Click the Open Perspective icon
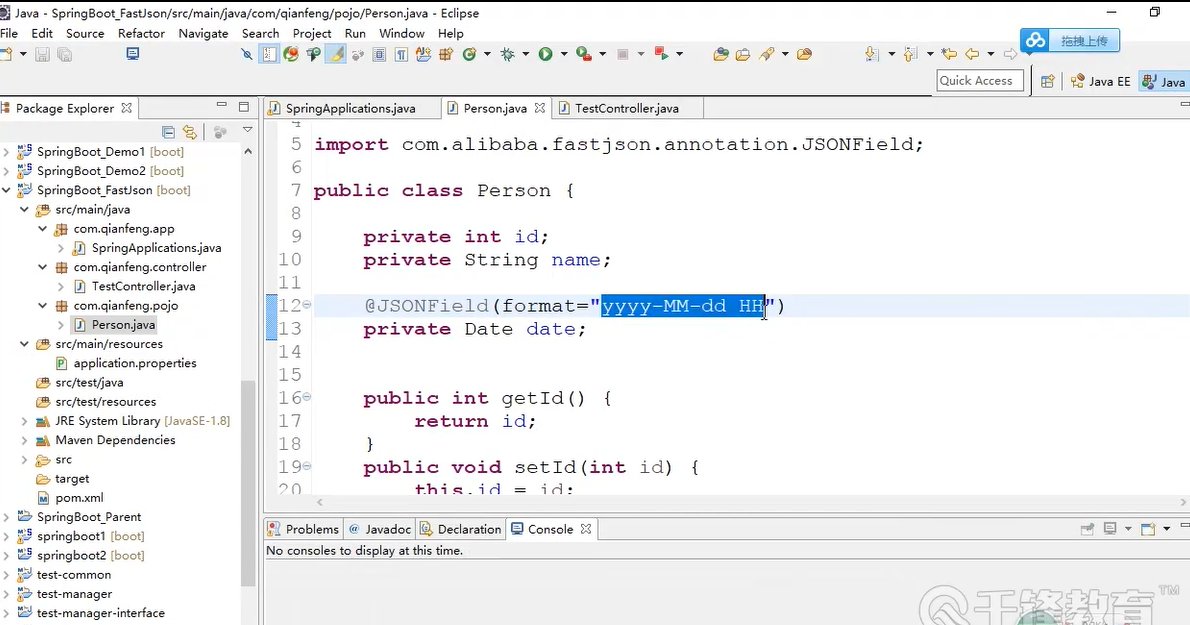The image size is (1190, 625). (x=1047, y=81)
